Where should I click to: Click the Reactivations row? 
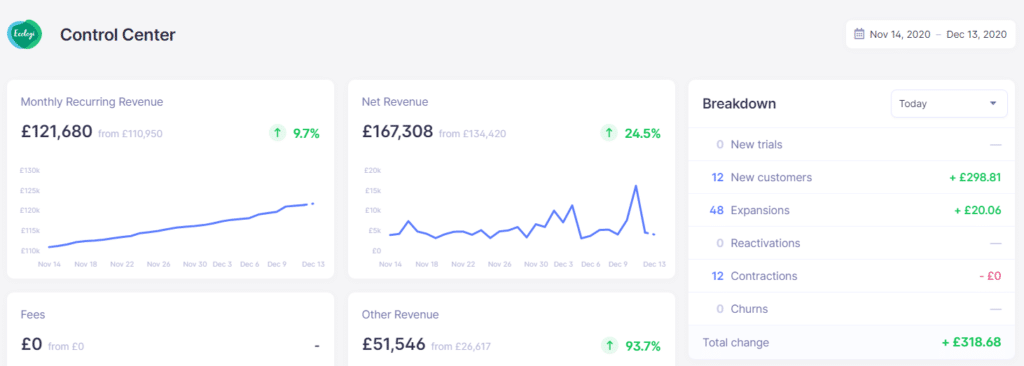click(x=852, y=243)
